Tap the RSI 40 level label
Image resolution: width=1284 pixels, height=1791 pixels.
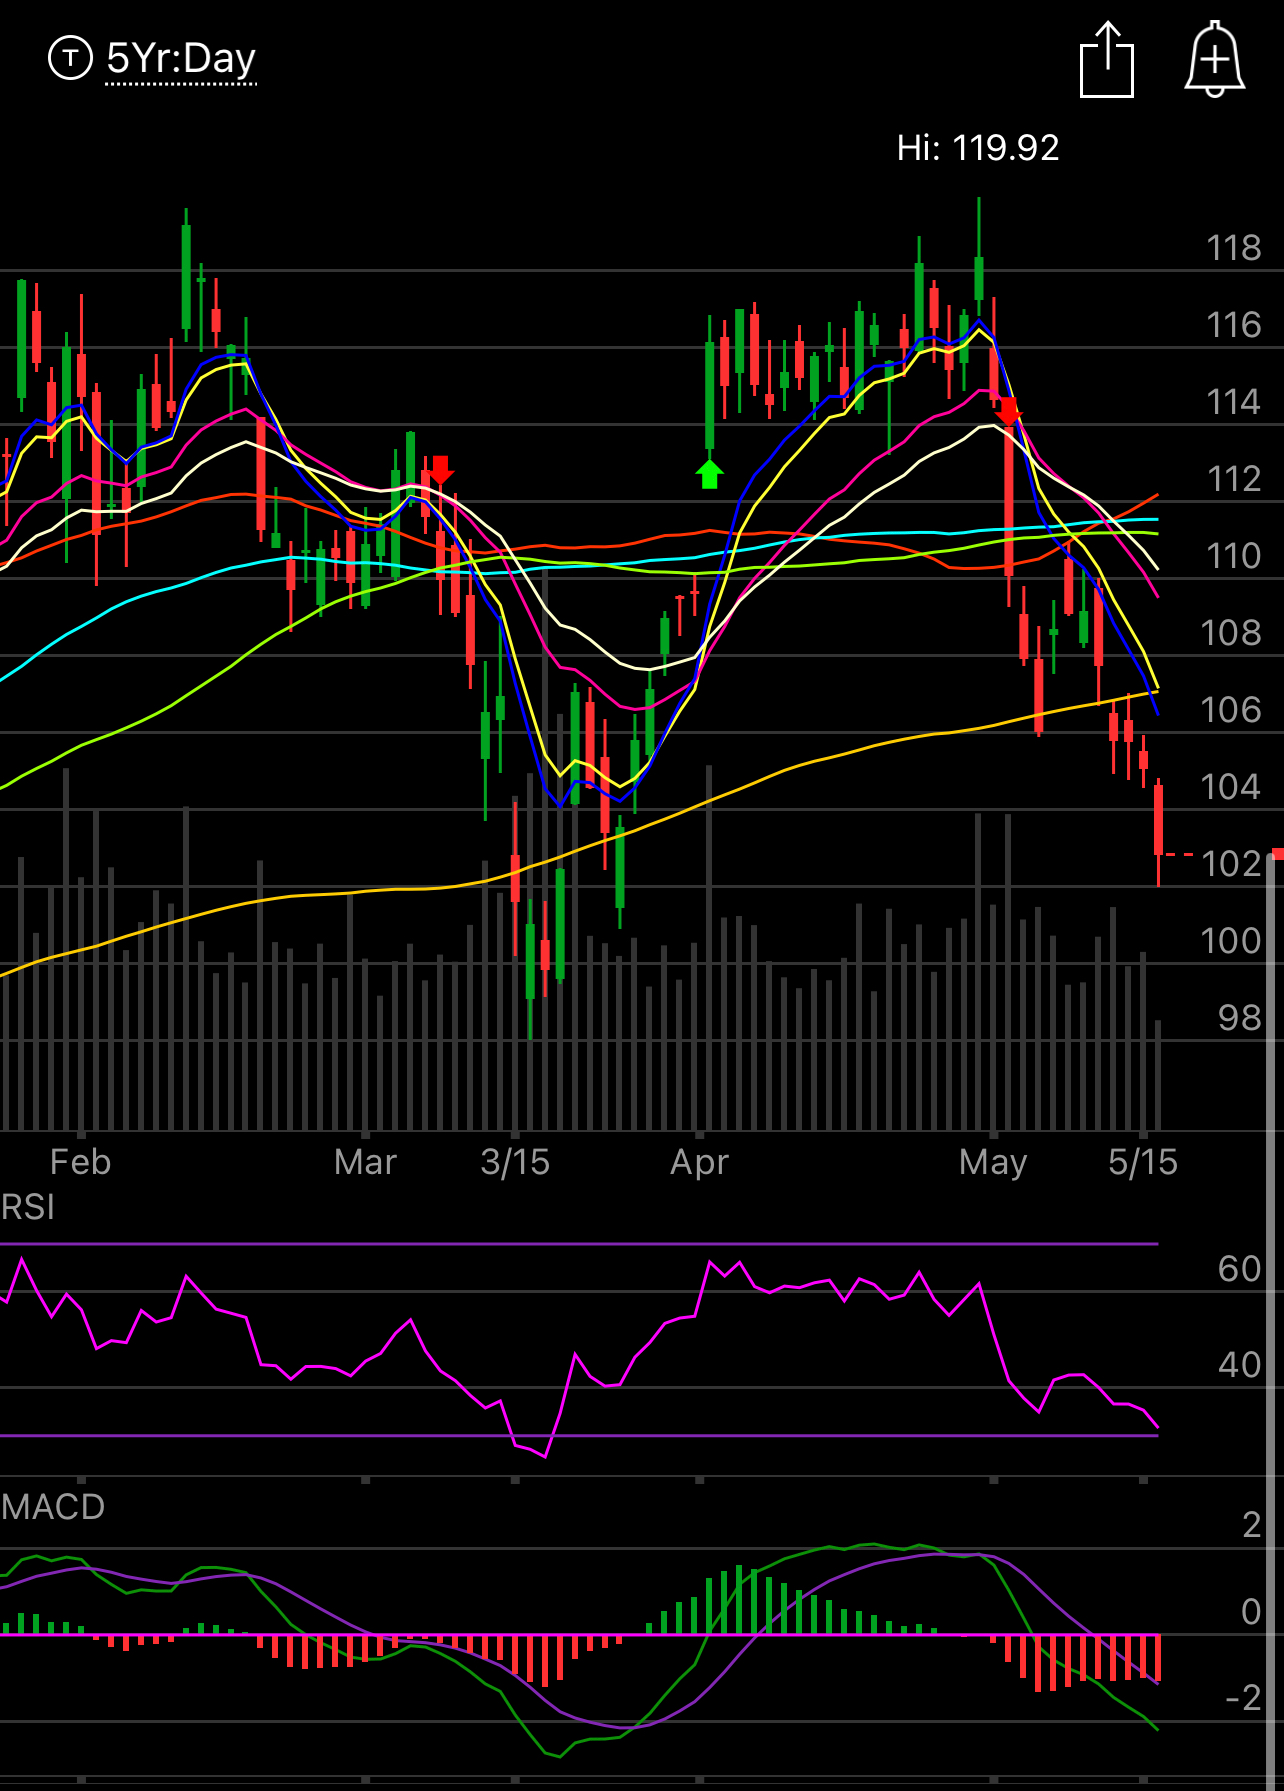1240,1365
